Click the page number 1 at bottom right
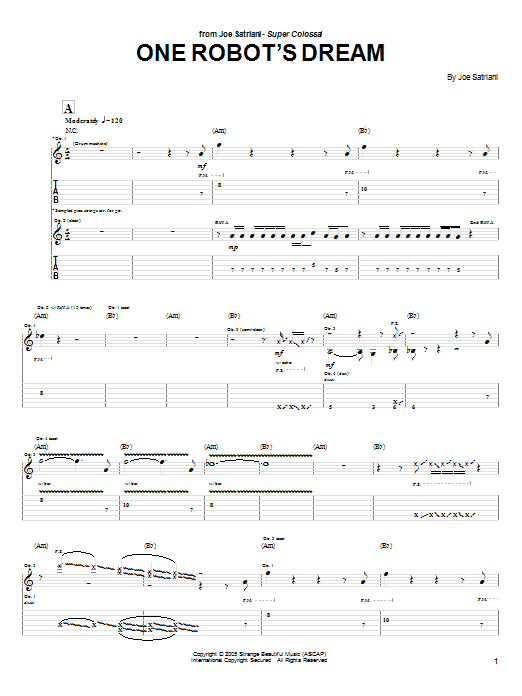 tap(496, 661)
